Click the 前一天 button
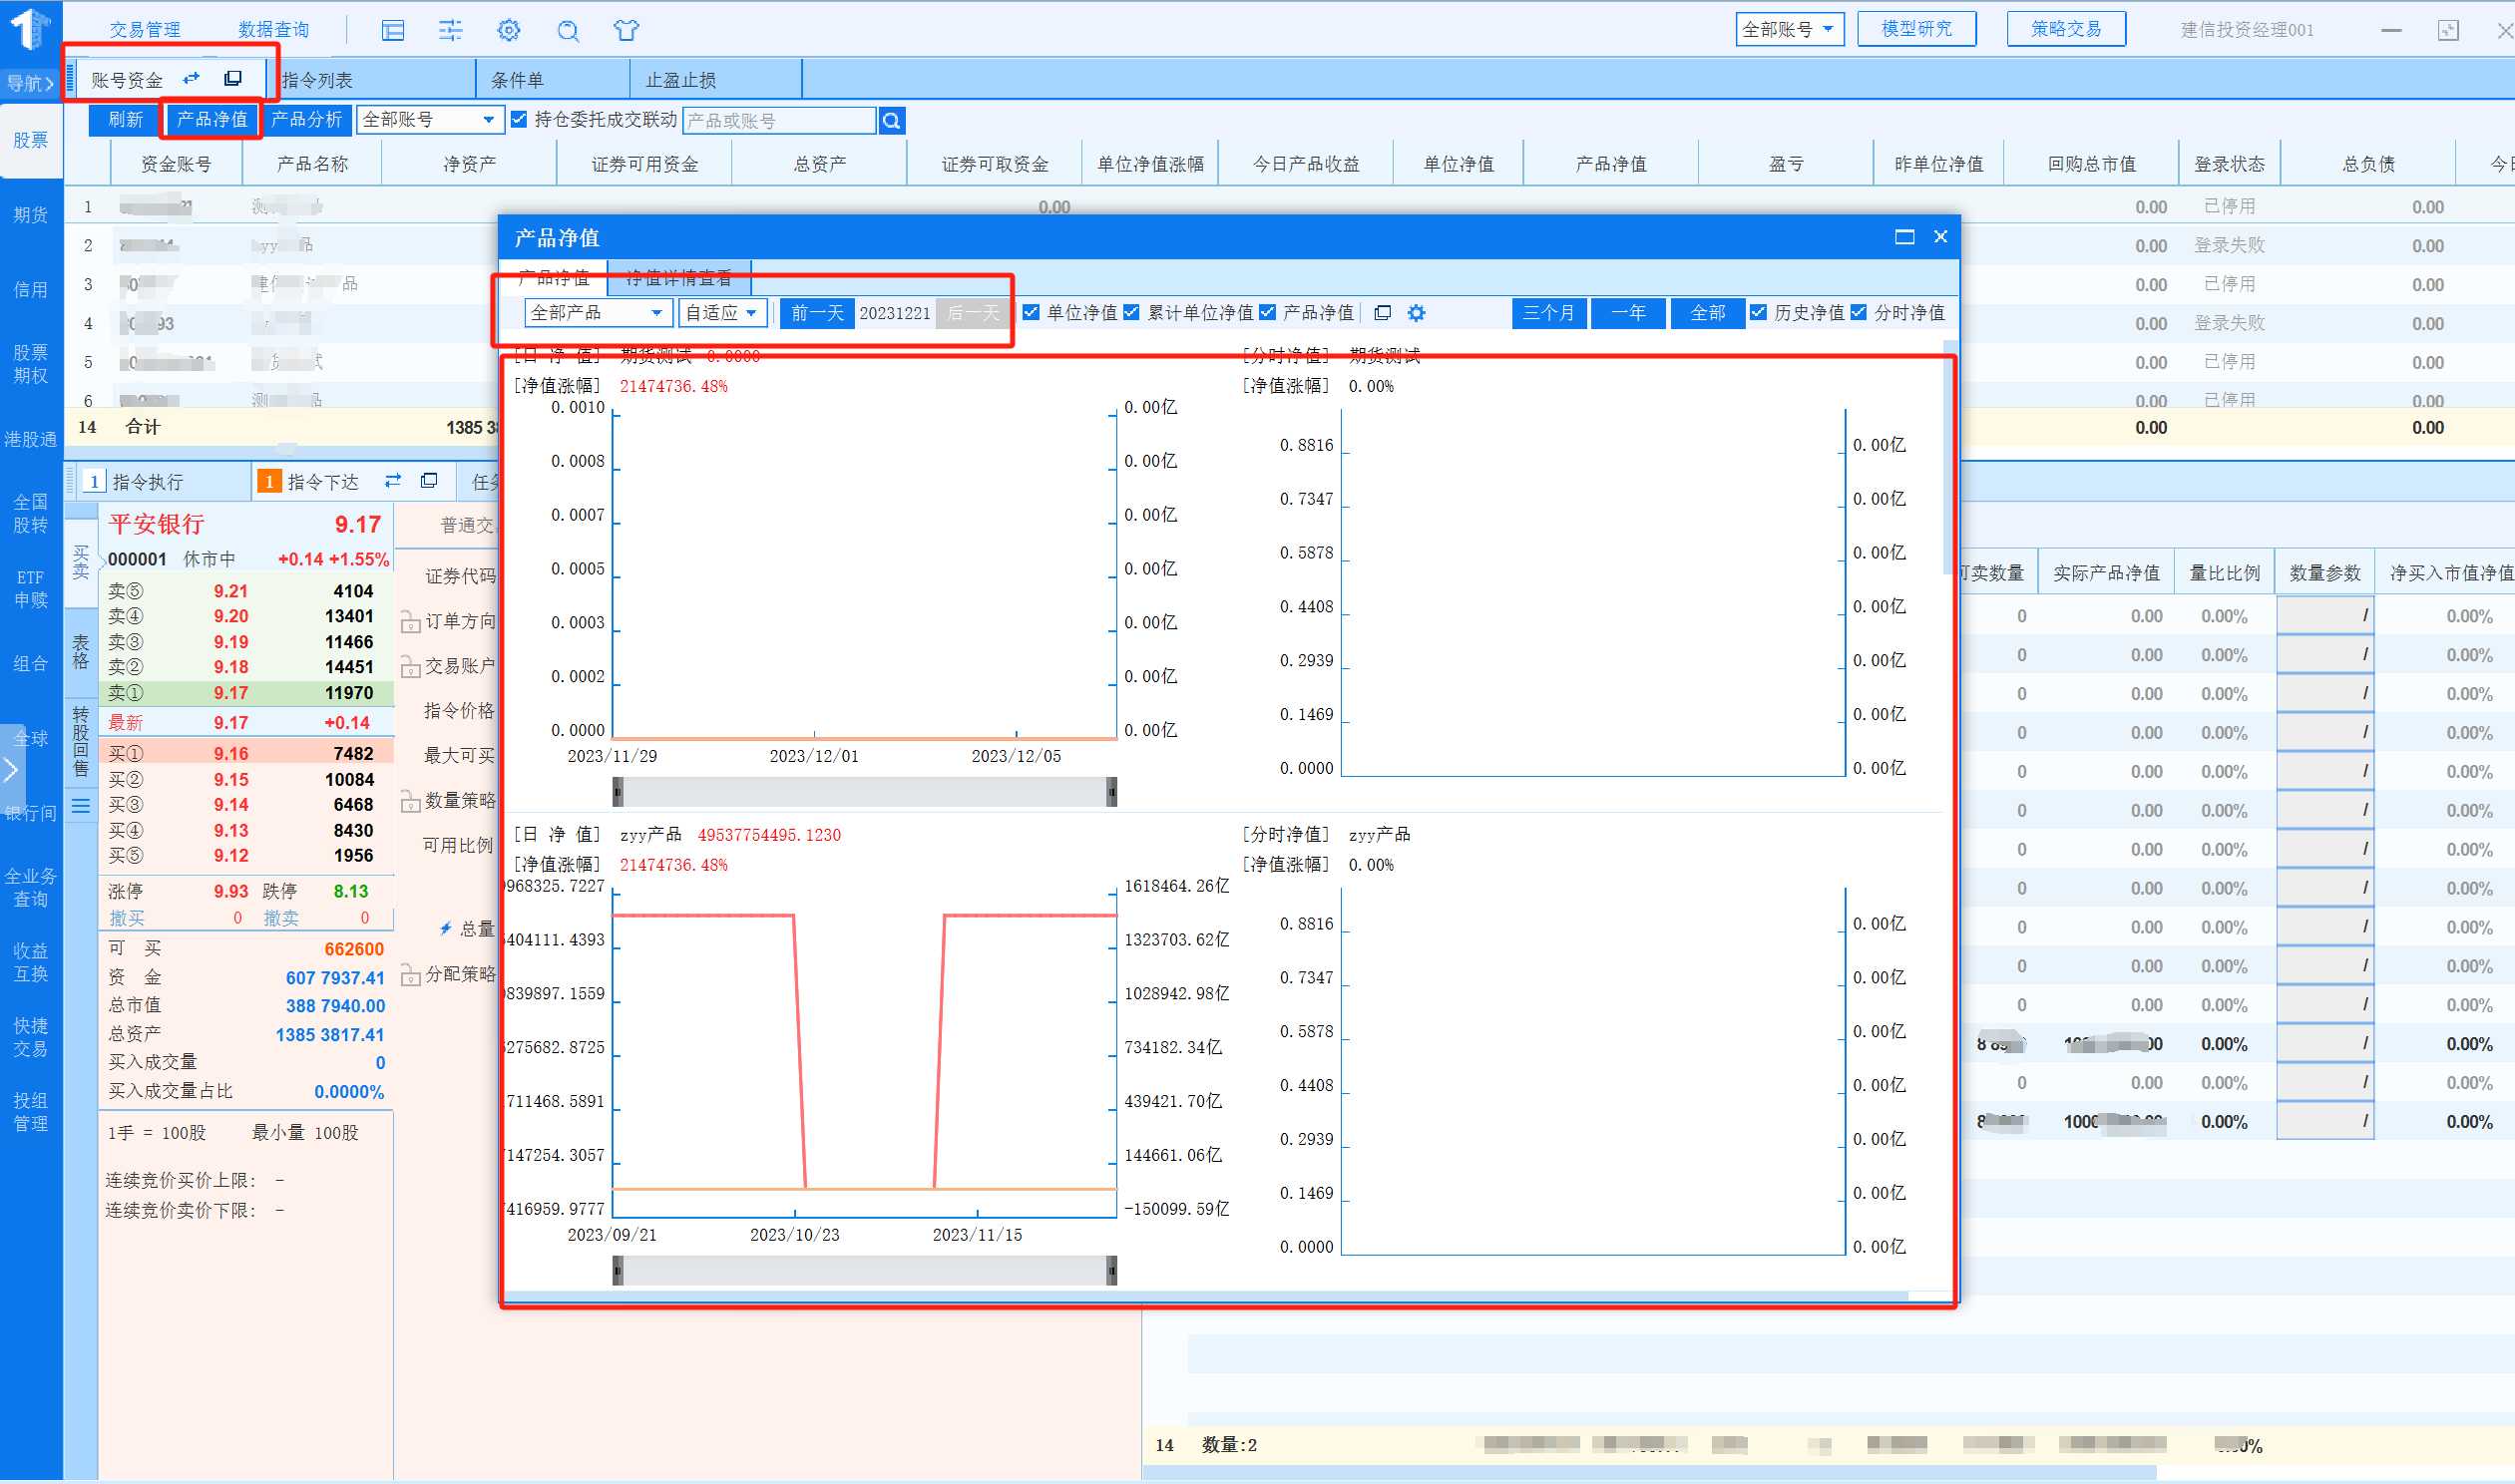Image resolution: width=2515 pixels, height=1484 pixels. pyautogui.click(x=817, y=313)
